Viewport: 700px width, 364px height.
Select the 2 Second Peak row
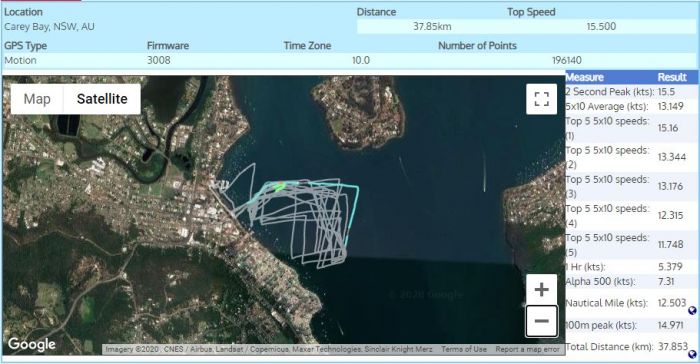pyautogui.click(x=632, y=92)
